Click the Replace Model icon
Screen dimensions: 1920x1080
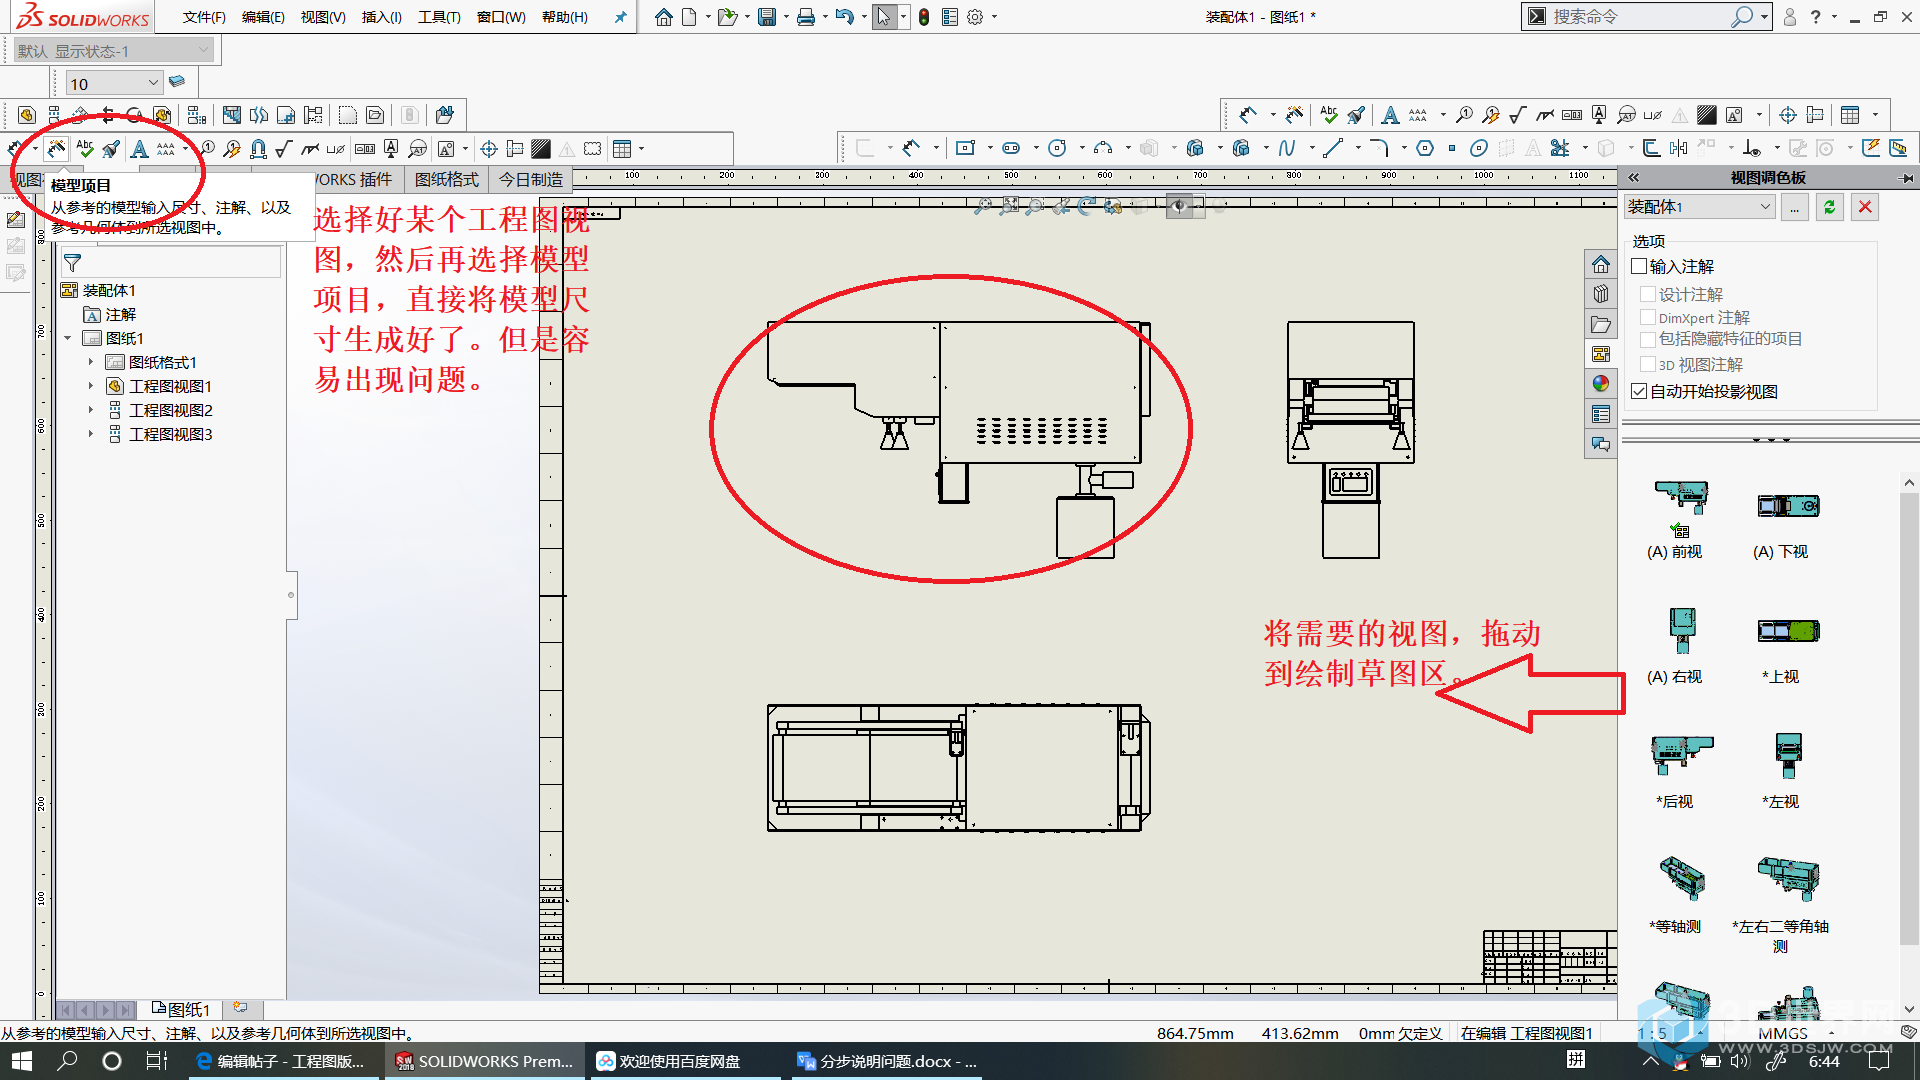444,115
